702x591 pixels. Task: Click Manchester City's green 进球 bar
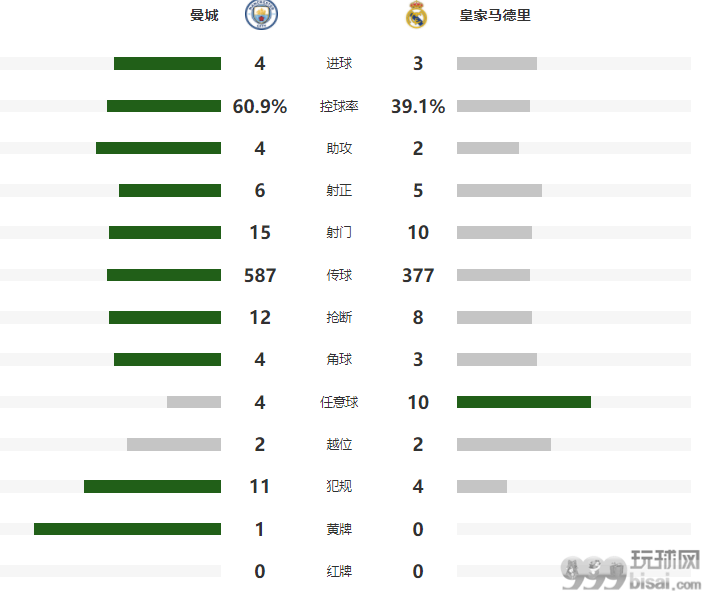167,64
